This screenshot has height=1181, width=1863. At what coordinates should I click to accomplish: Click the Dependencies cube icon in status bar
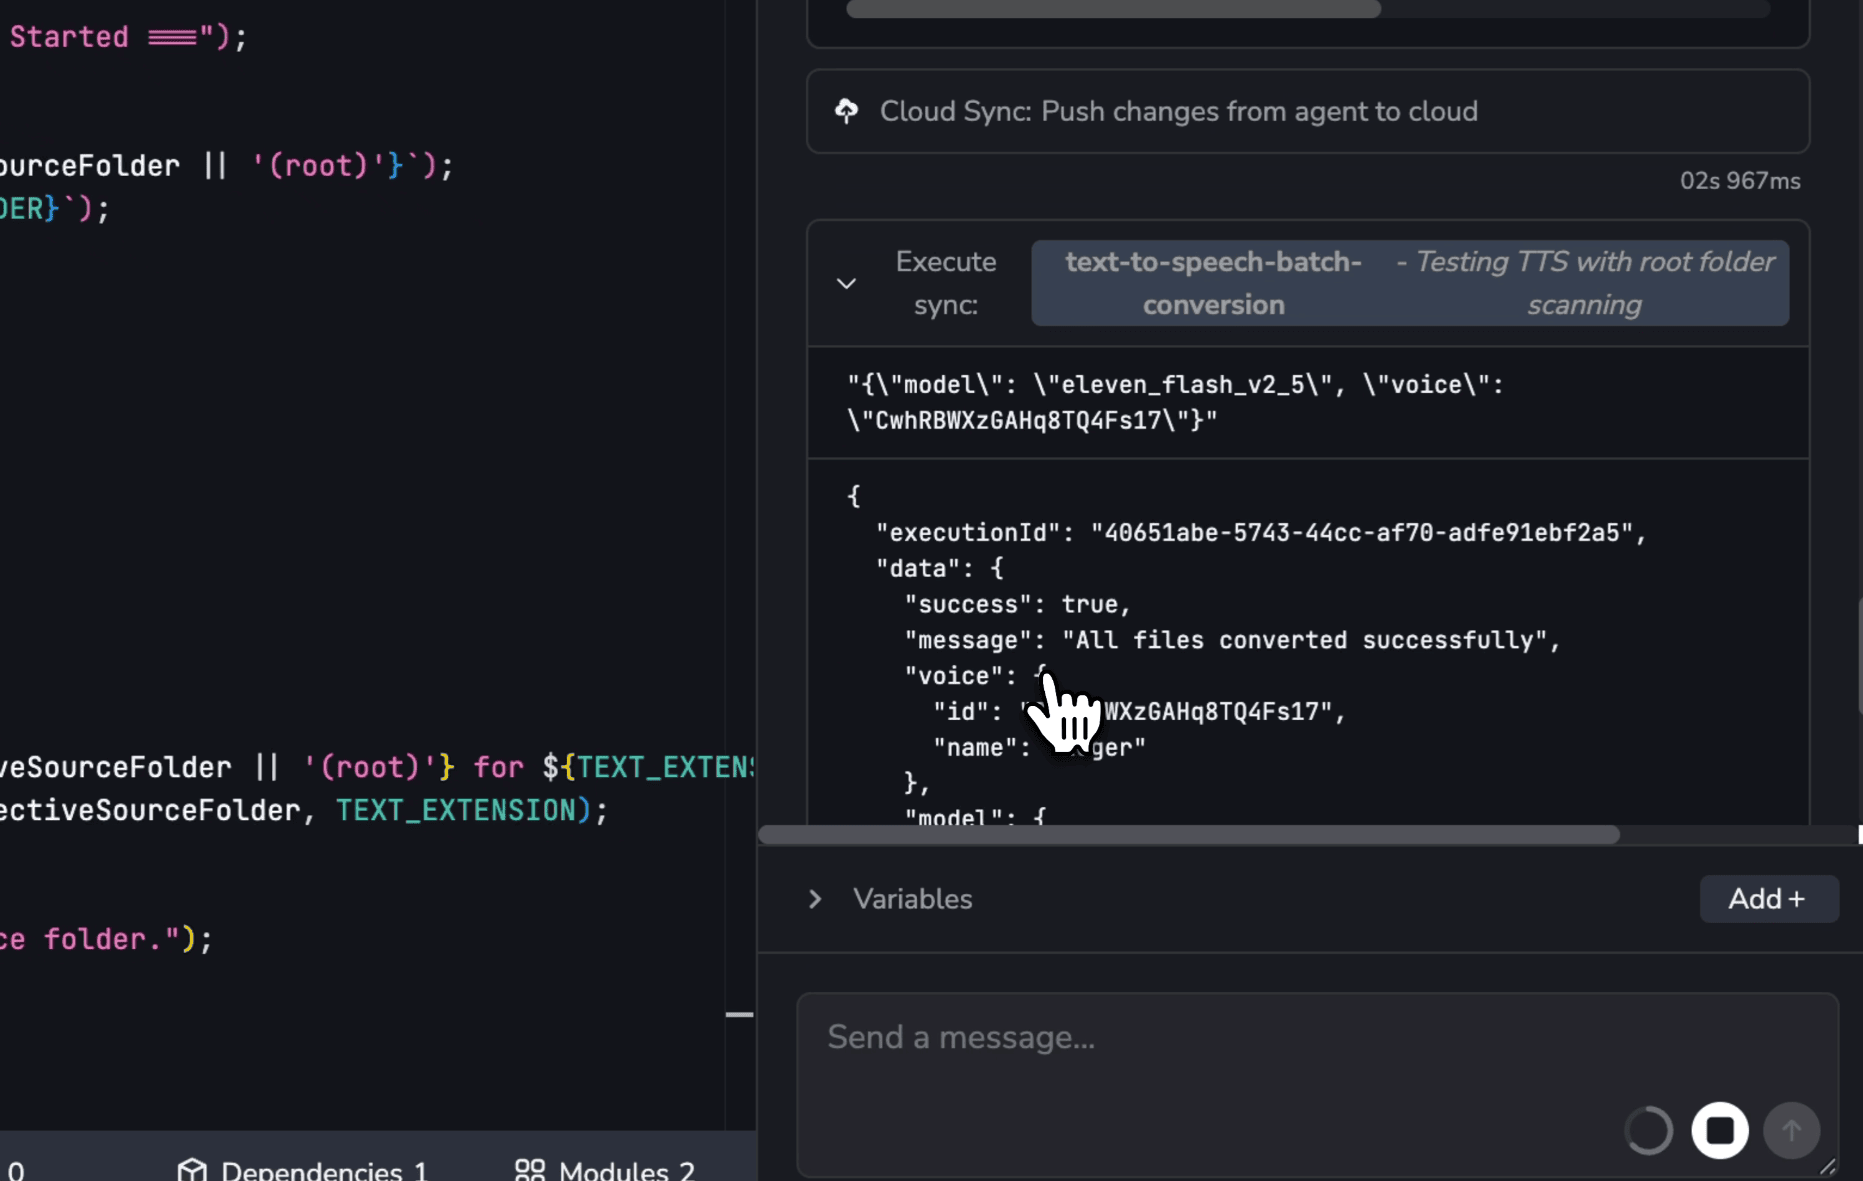click(x=194, y=1169)
